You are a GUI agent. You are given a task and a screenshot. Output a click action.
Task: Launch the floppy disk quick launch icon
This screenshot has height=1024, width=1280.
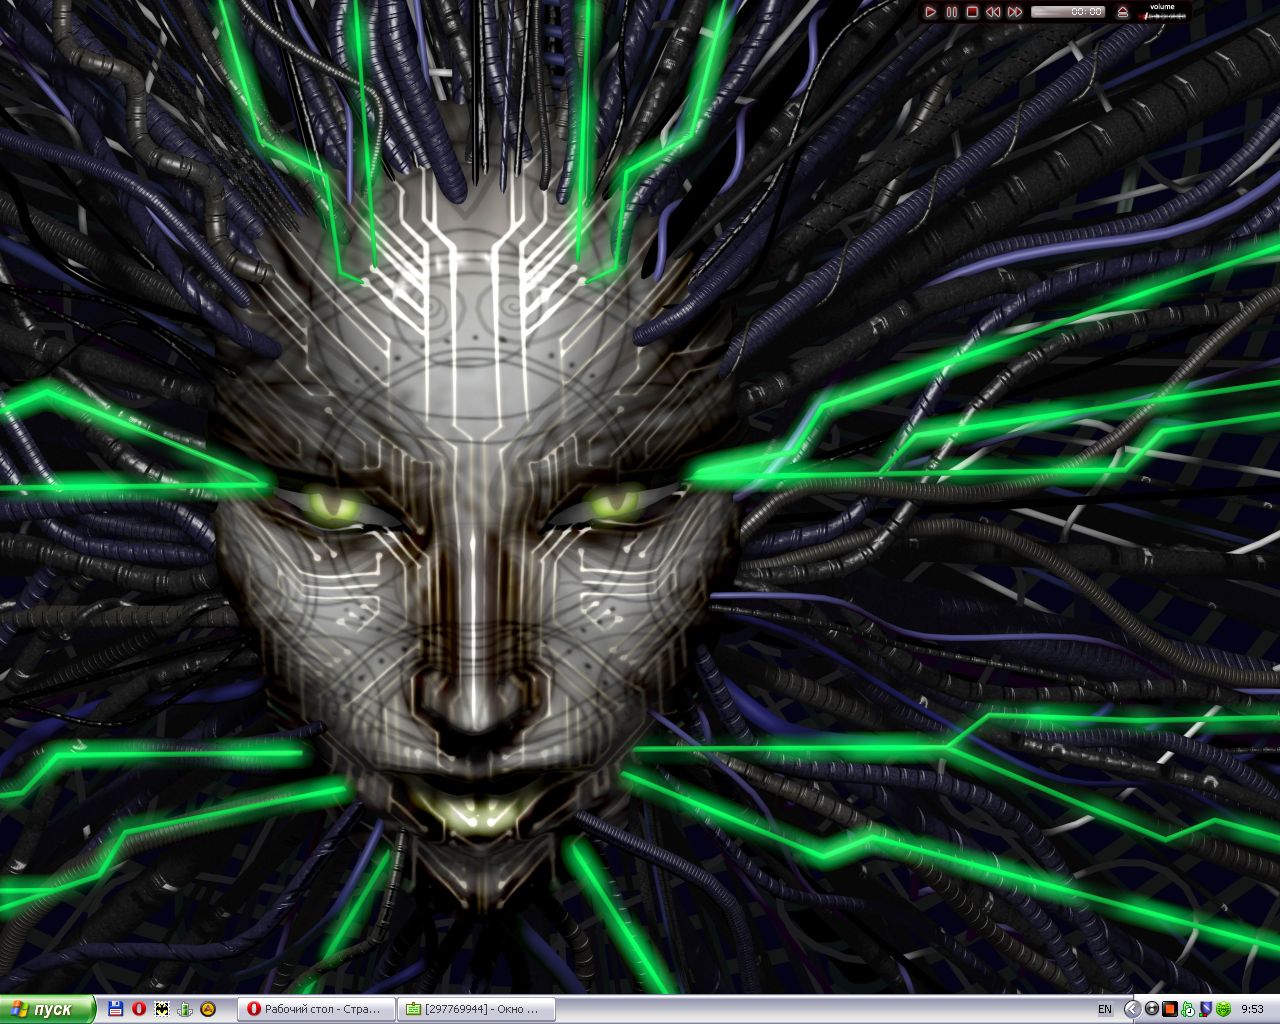coord(115,1009)
